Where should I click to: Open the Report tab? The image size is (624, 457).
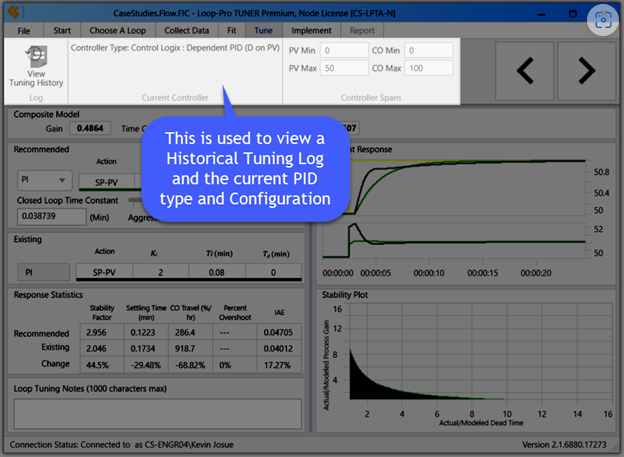click(362, 31)
